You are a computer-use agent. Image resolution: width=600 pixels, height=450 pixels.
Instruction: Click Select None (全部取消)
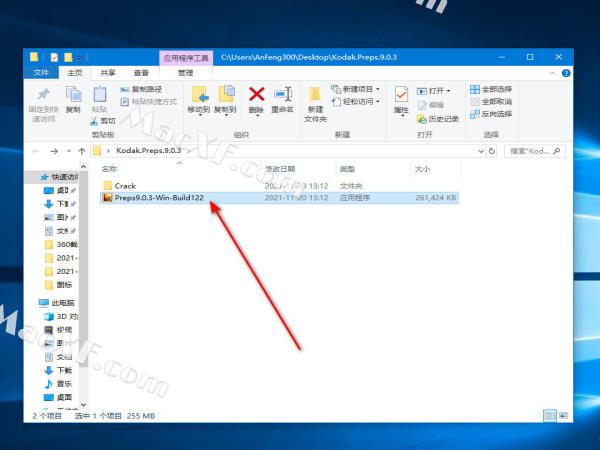491,101
